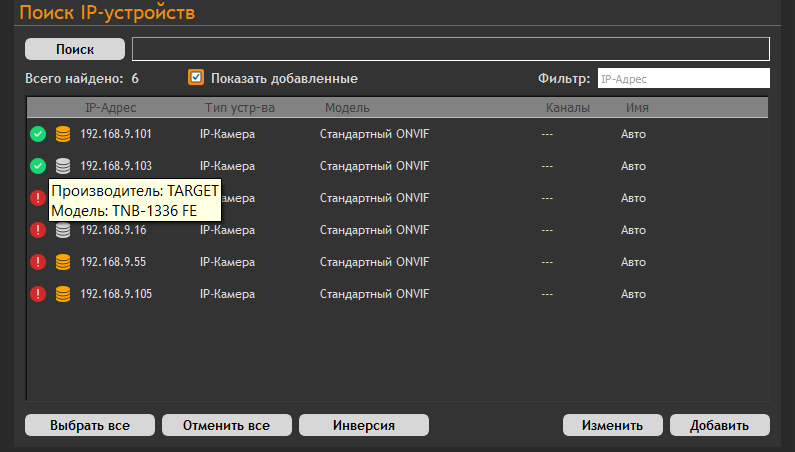Click green check status icon for 192.168.9.103

pyautogui.click(x=38, y=166)
